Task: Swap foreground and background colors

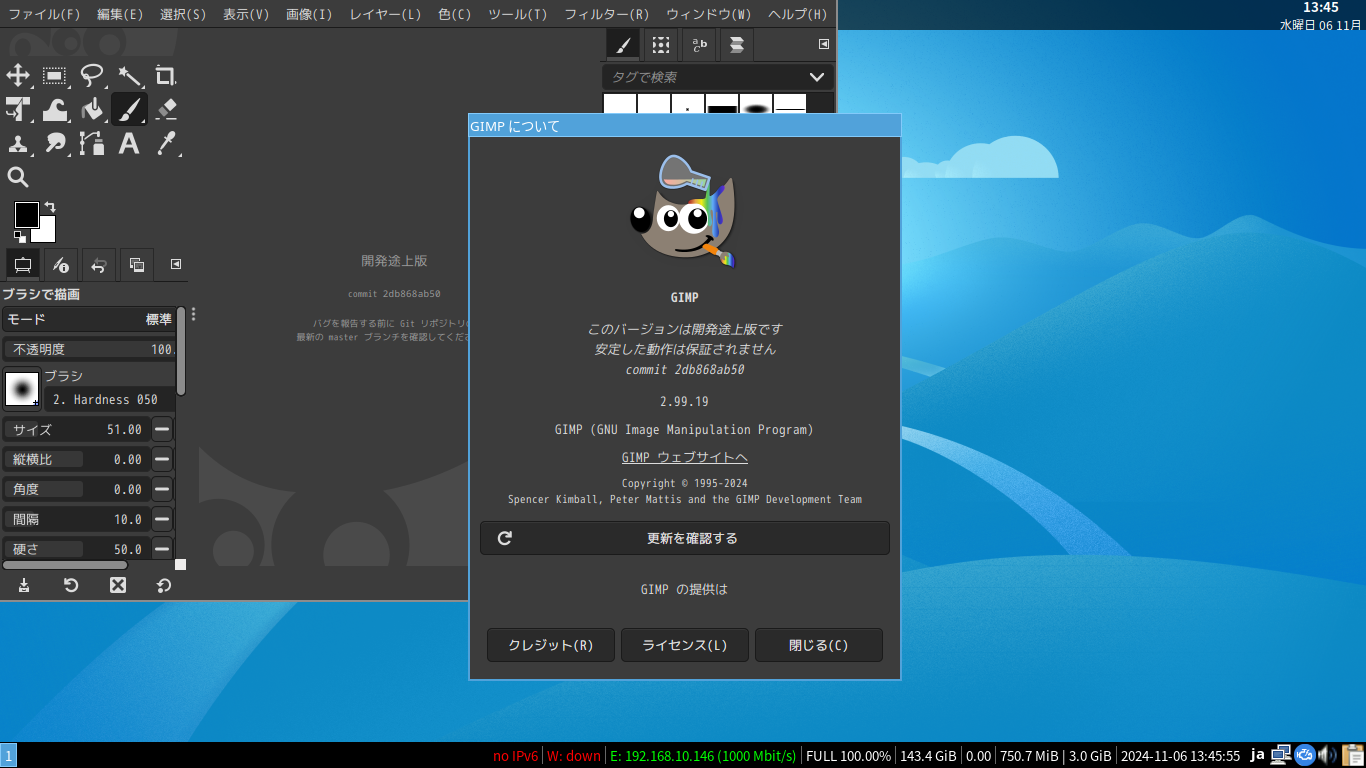Action: click(50, 207)
